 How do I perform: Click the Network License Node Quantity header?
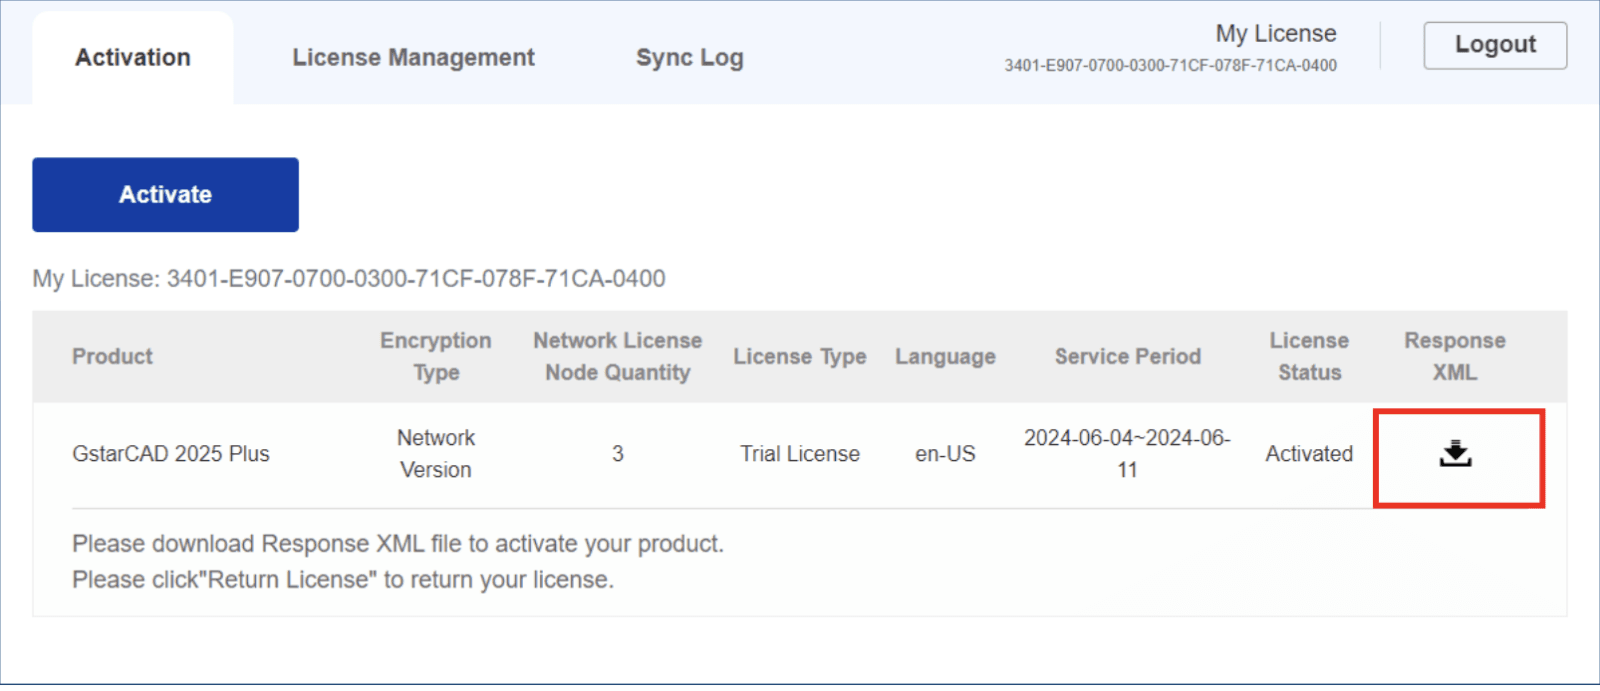(617, 357)
